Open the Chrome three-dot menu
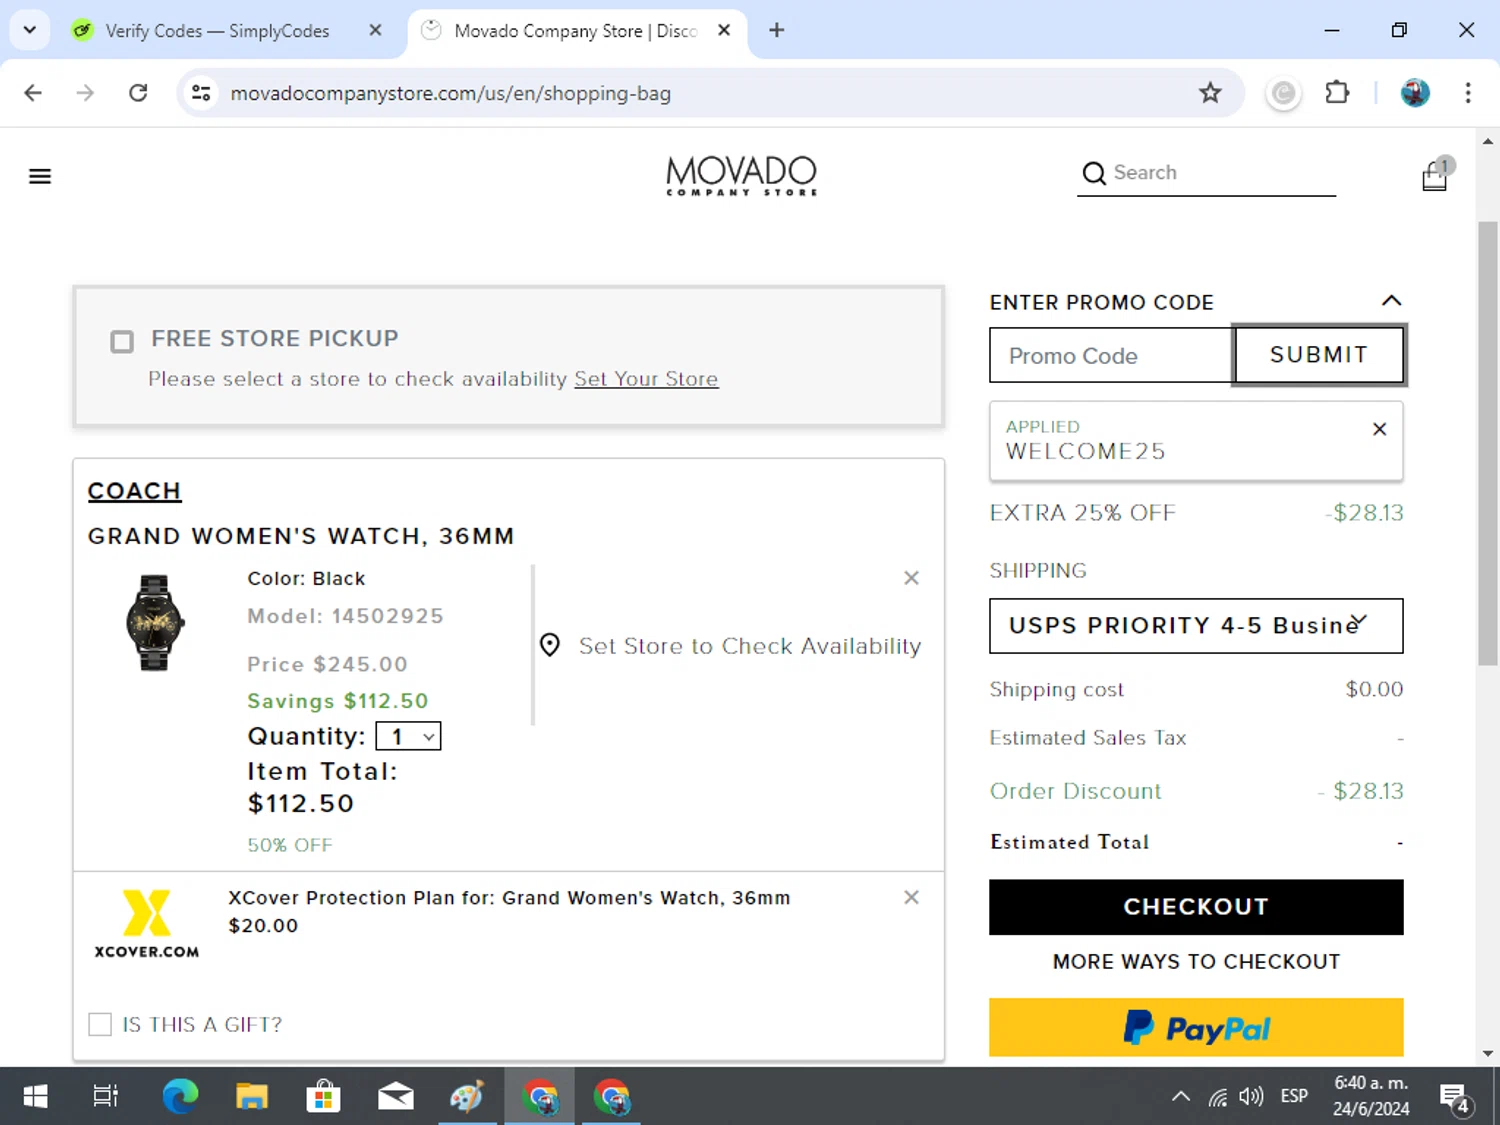The width and height of the screenshot is (1500, 1125). point(1468,93)
